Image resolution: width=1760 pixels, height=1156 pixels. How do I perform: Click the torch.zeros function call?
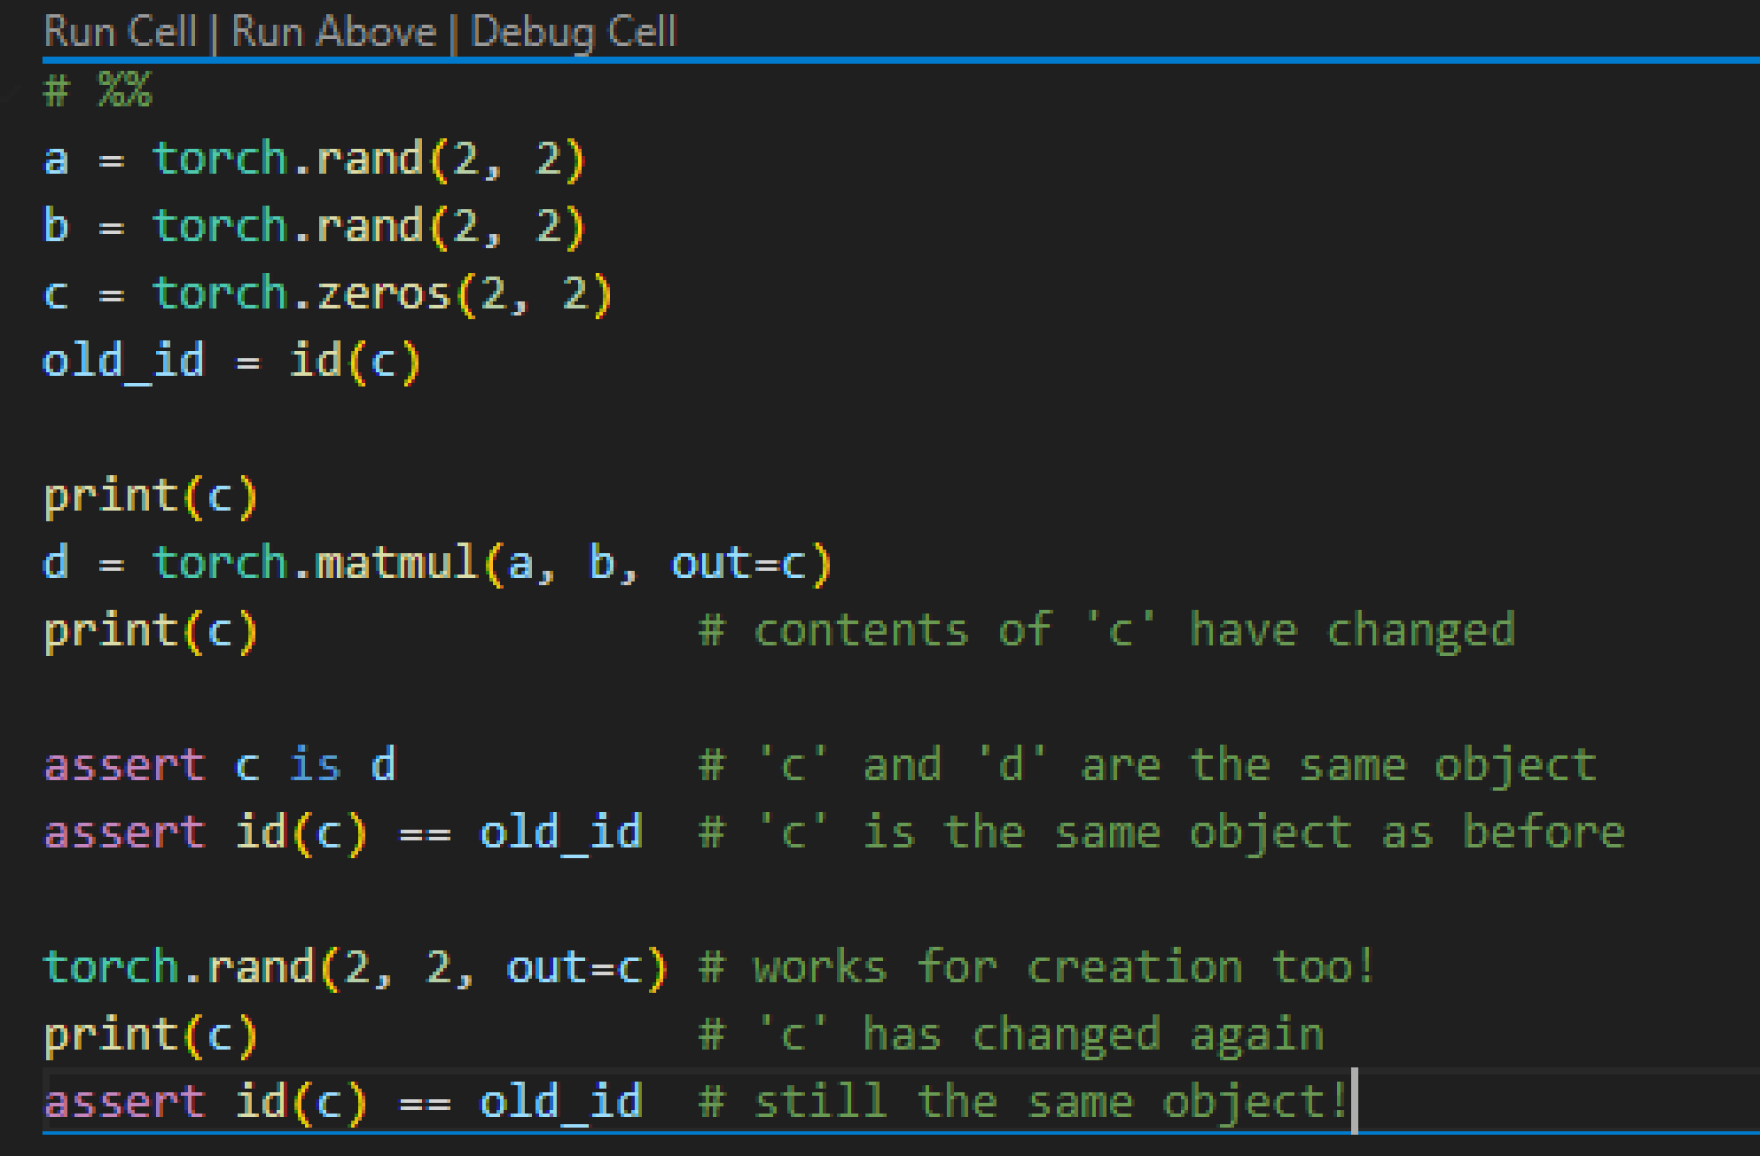(380, 294)
